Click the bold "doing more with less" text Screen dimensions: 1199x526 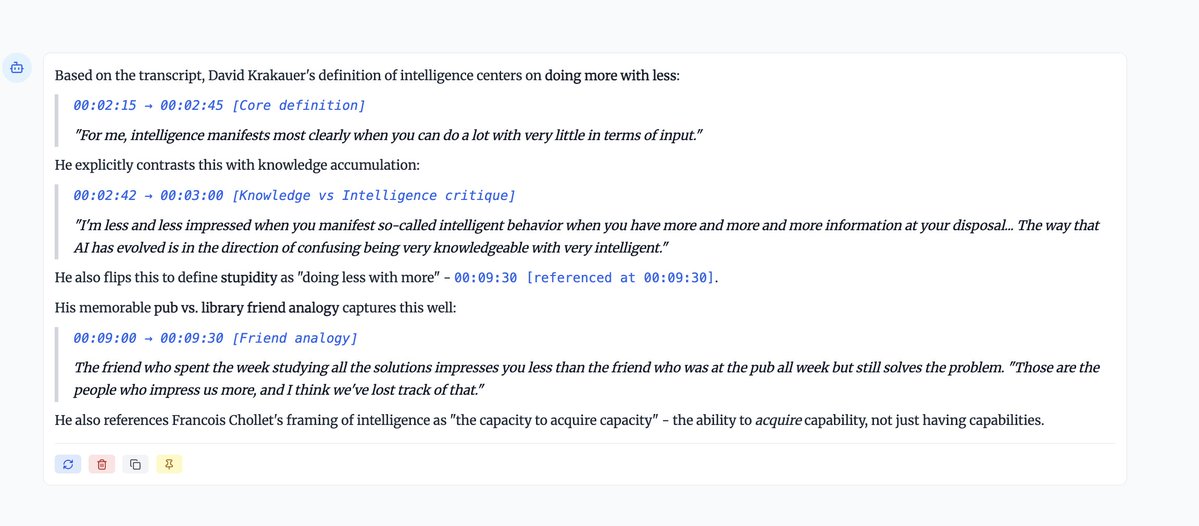click(610, 75)
